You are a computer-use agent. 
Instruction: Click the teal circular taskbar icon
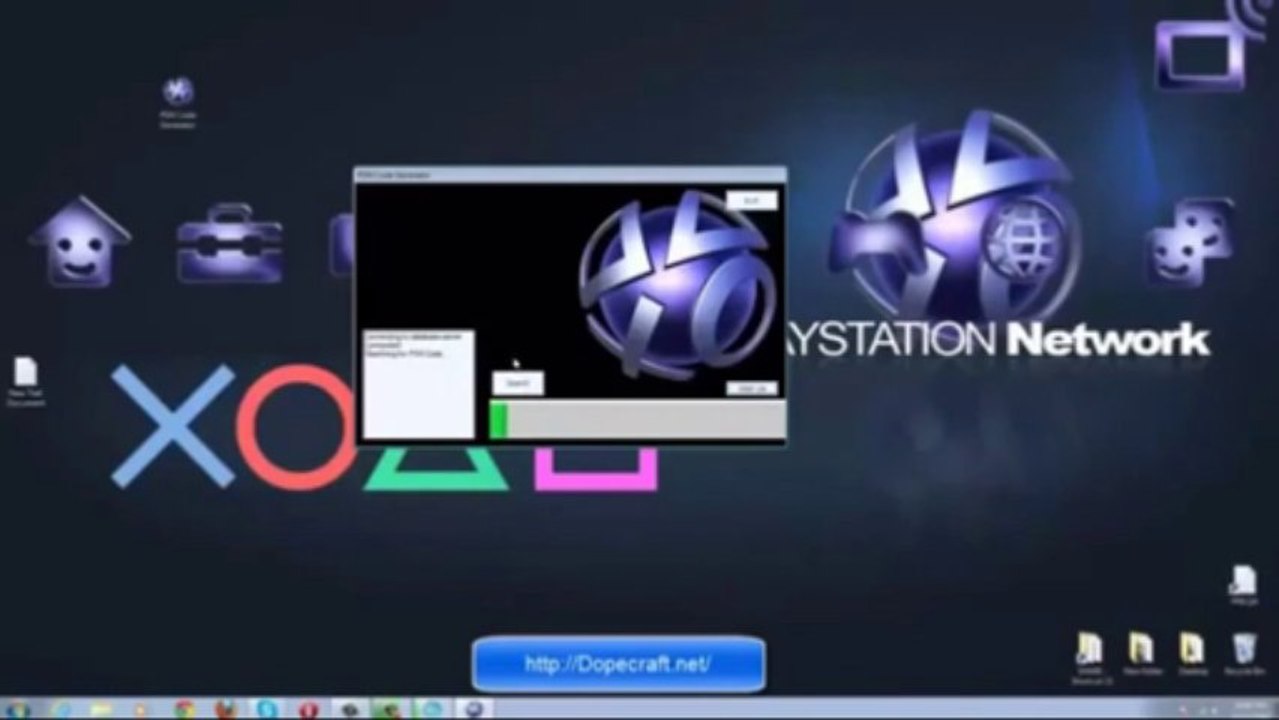pyautogui.click(x=431, y=709)
